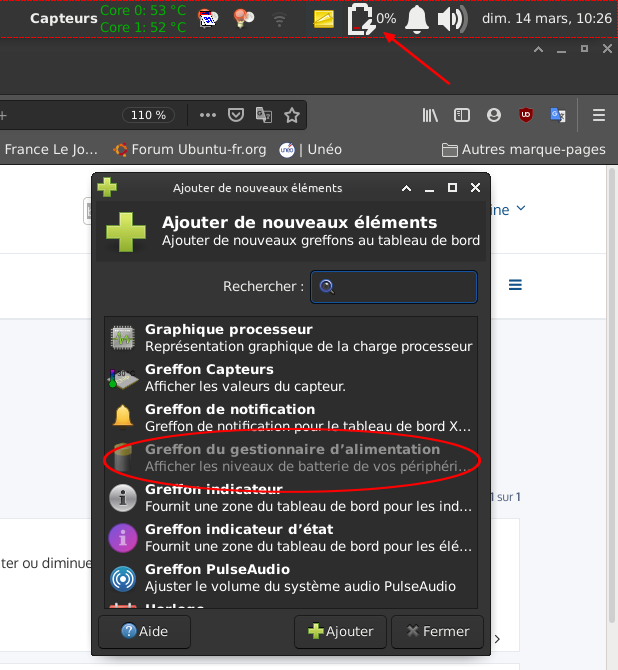Click the yellow bell icon of Greffon de notification

tap(123, 415)
